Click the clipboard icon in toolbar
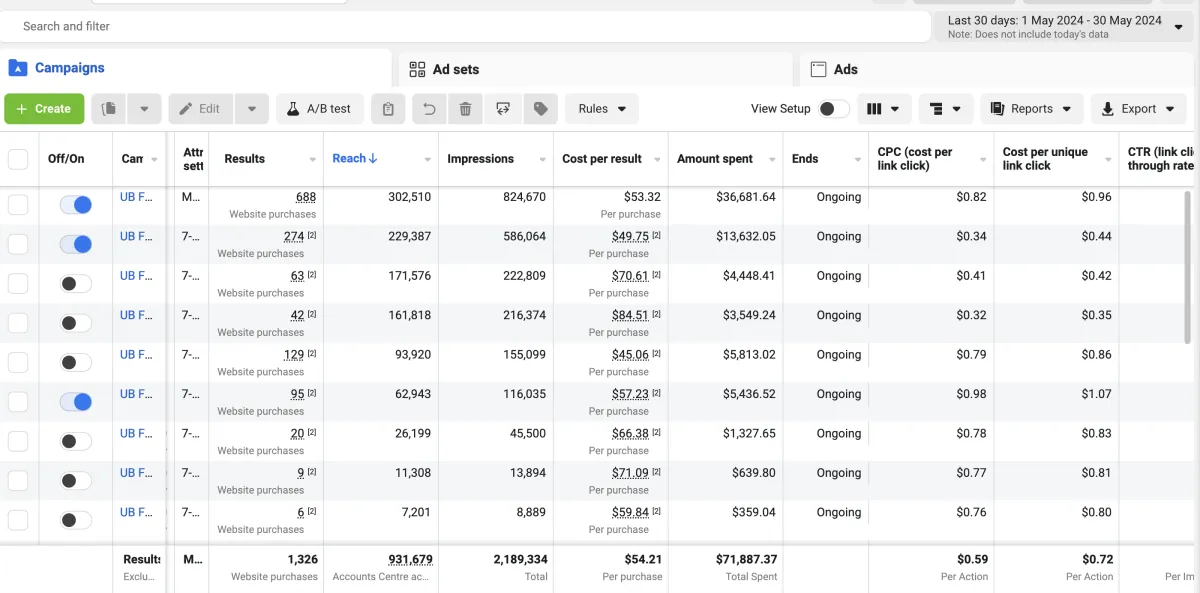Viewport: 1200px width, 593px height. (x=389, y=109)
